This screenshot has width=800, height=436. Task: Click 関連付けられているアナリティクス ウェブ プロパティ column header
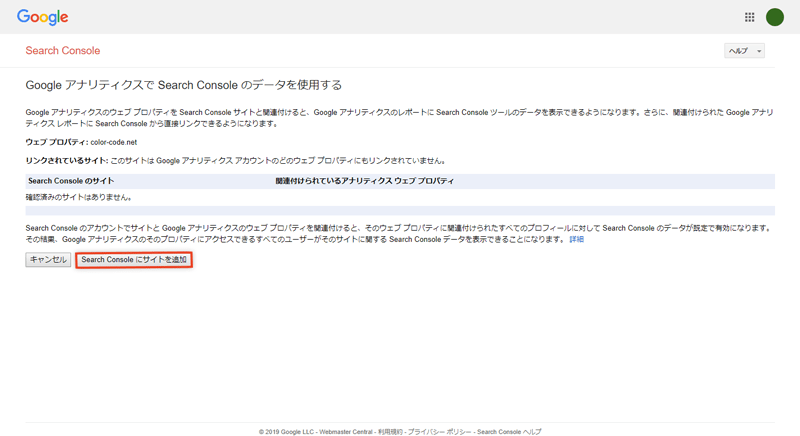[365, 181]
